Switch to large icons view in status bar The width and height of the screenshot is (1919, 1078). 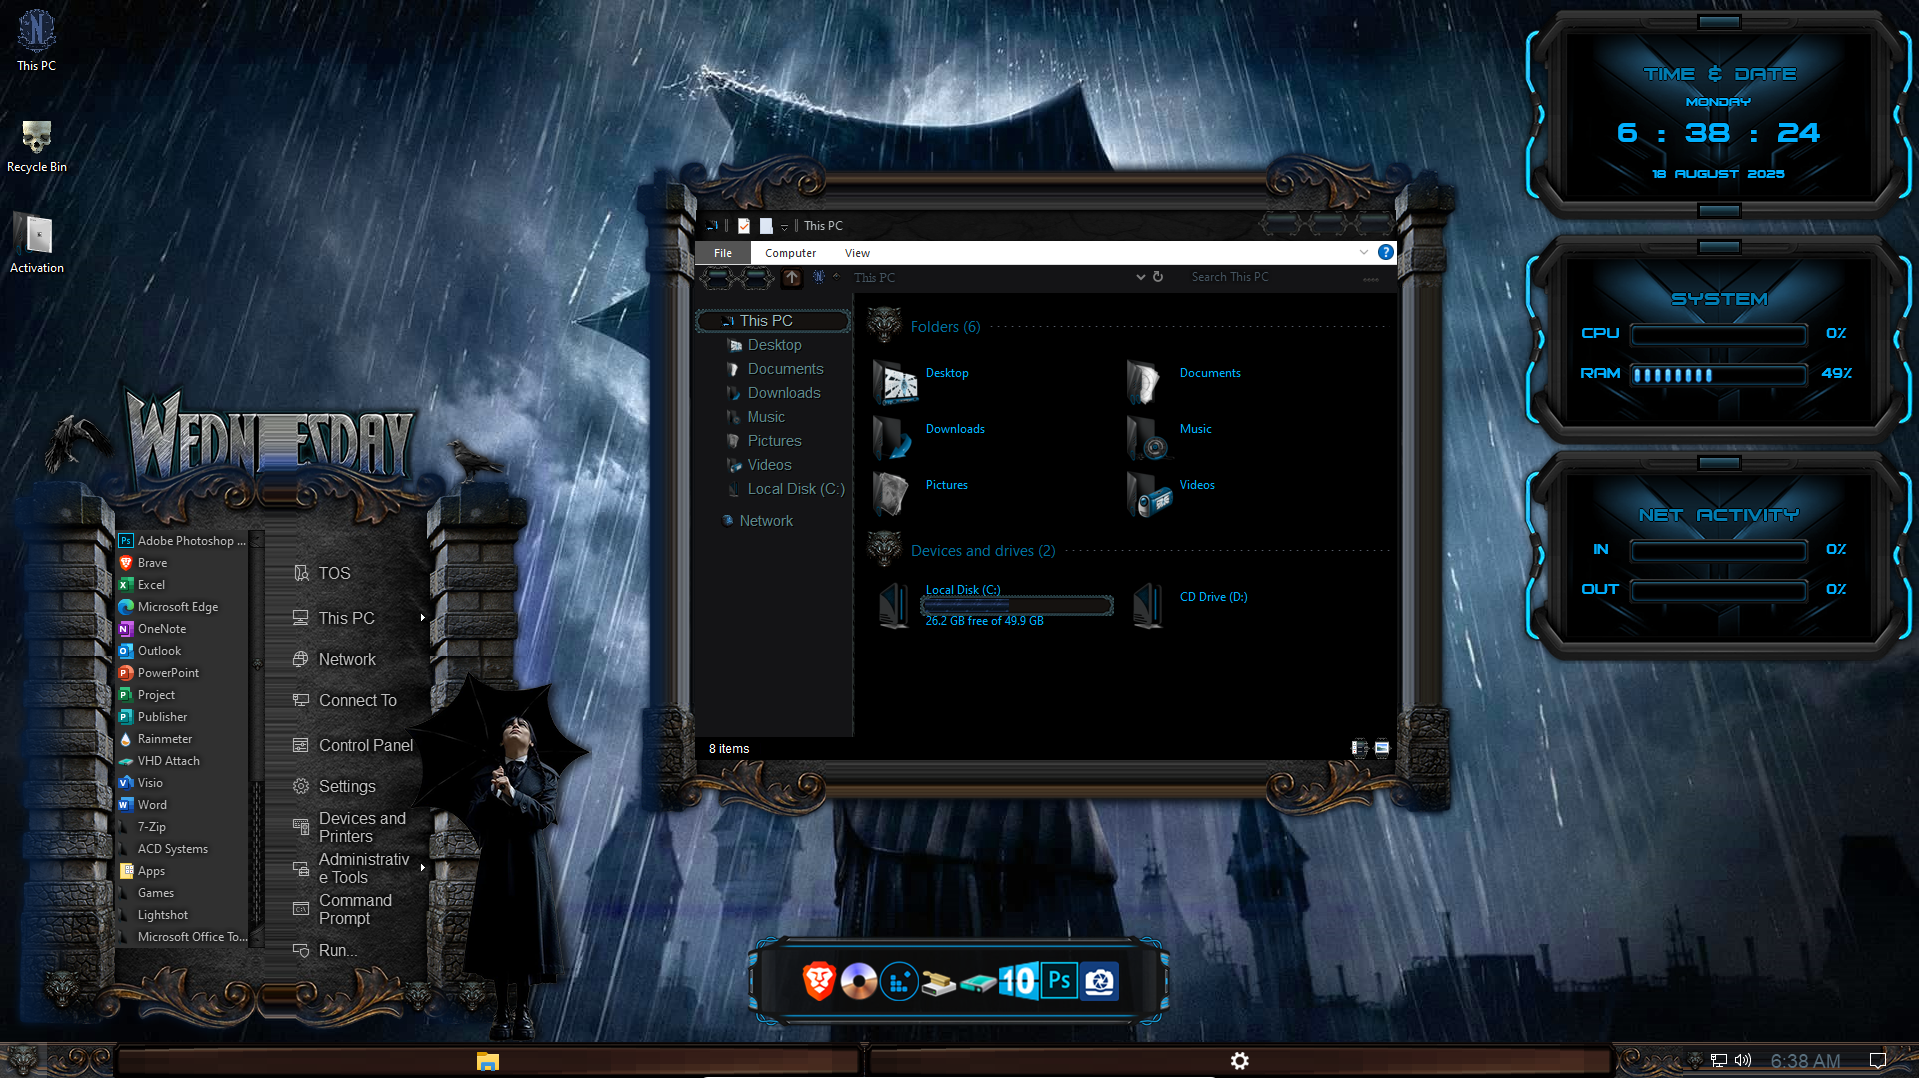(x=1382, y=748)
